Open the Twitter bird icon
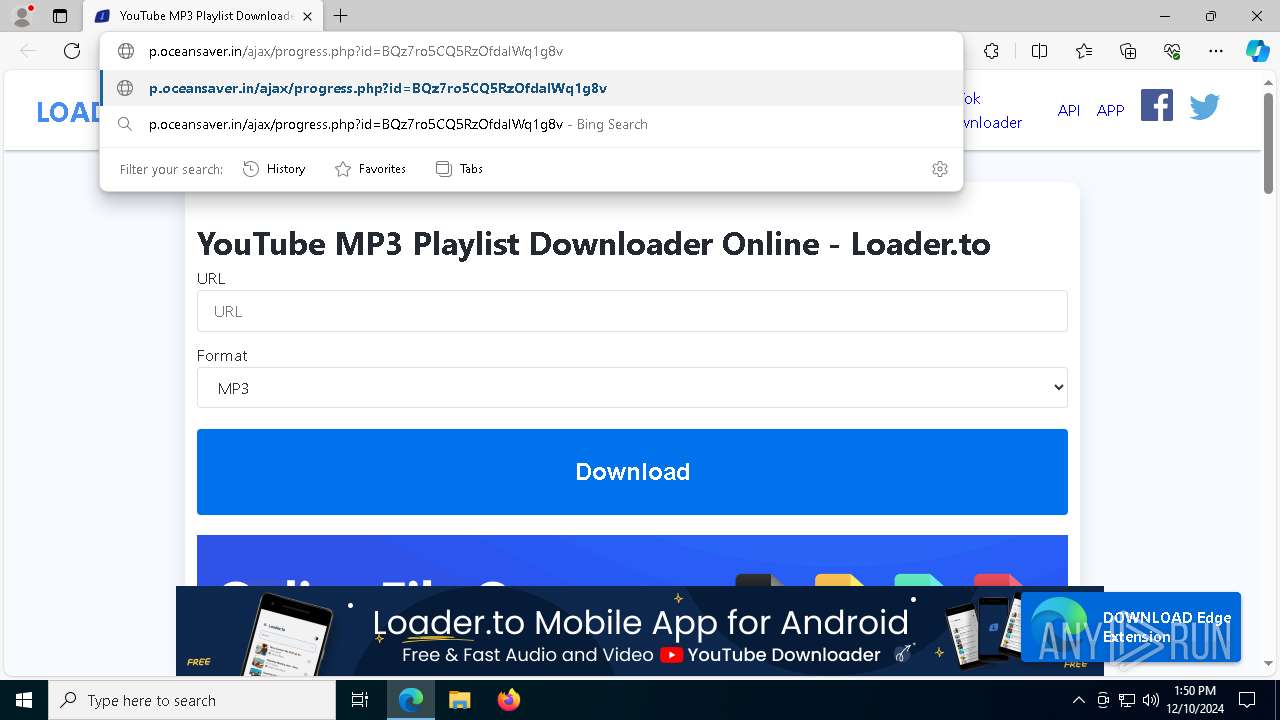 tap(1204, 106)
